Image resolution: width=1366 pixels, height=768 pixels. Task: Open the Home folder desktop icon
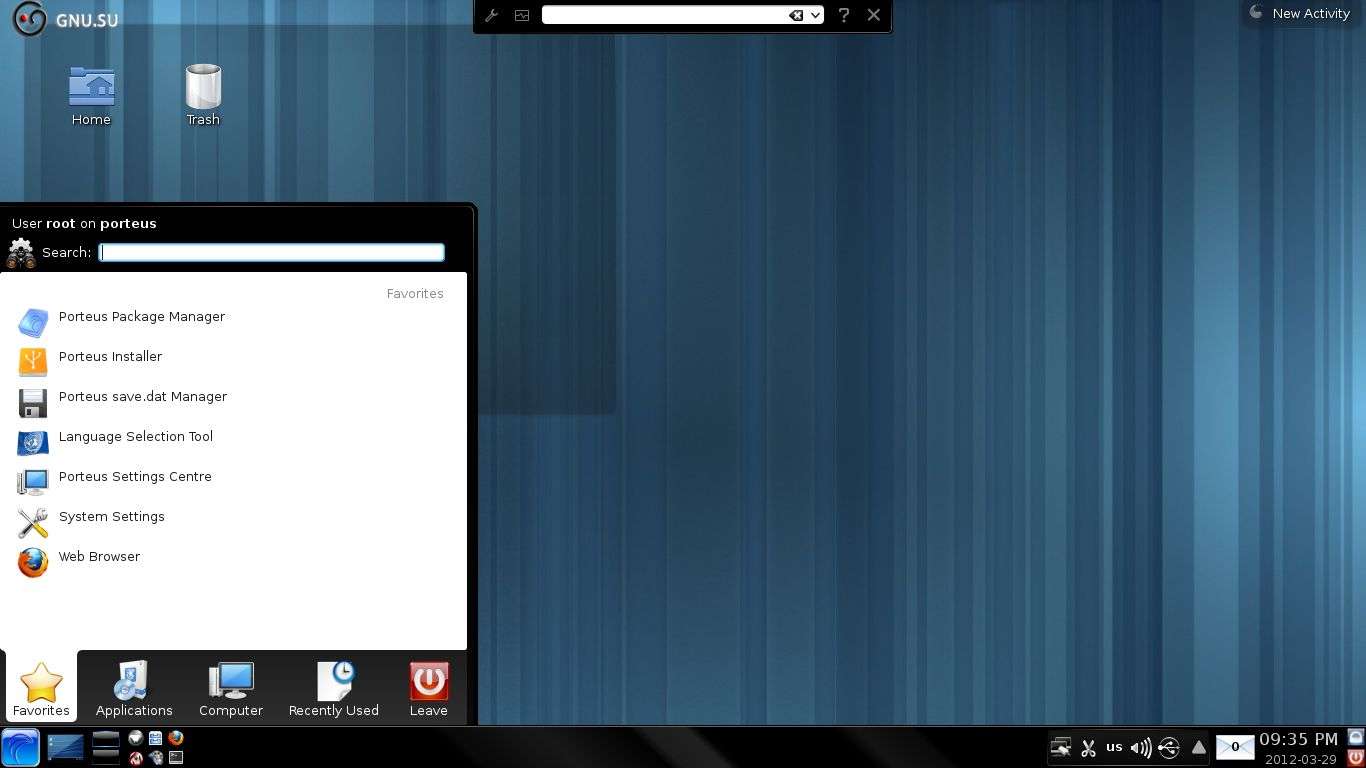91,96
